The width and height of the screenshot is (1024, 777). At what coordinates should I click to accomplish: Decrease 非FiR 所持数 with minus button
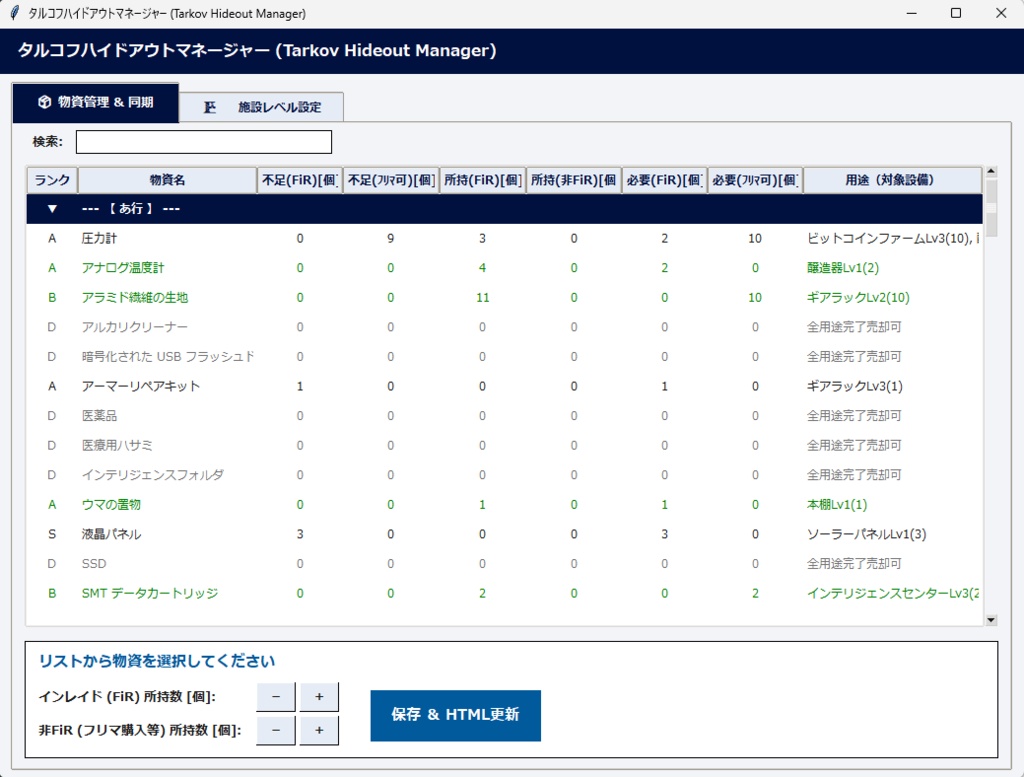coord(276,730)
